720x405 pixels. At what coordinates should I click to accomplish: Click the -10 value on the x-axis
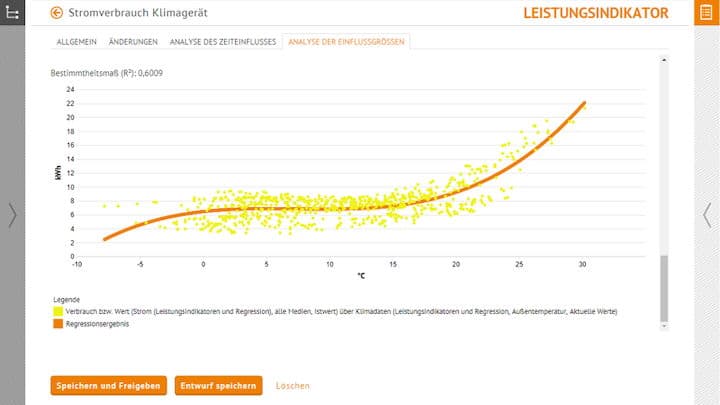(77, 264)
